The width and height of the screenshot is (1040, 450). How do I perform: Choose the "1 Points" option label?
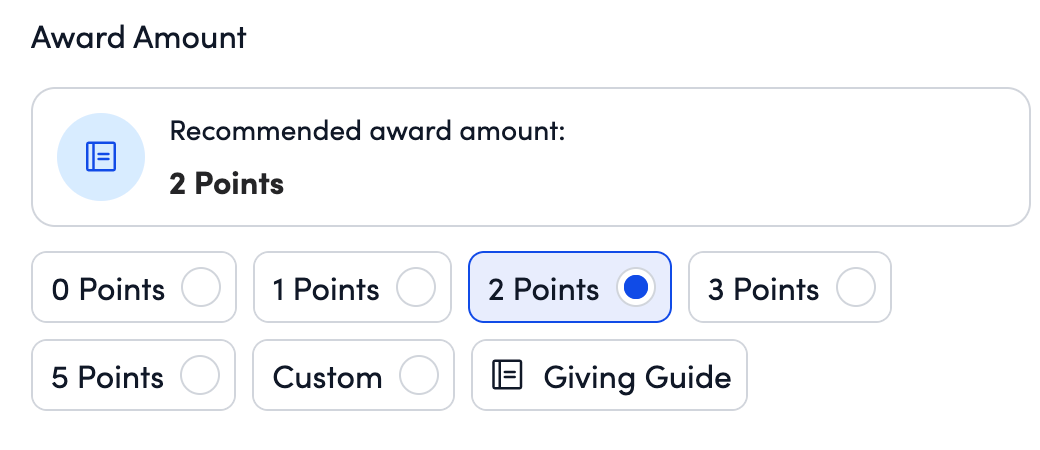326,289
